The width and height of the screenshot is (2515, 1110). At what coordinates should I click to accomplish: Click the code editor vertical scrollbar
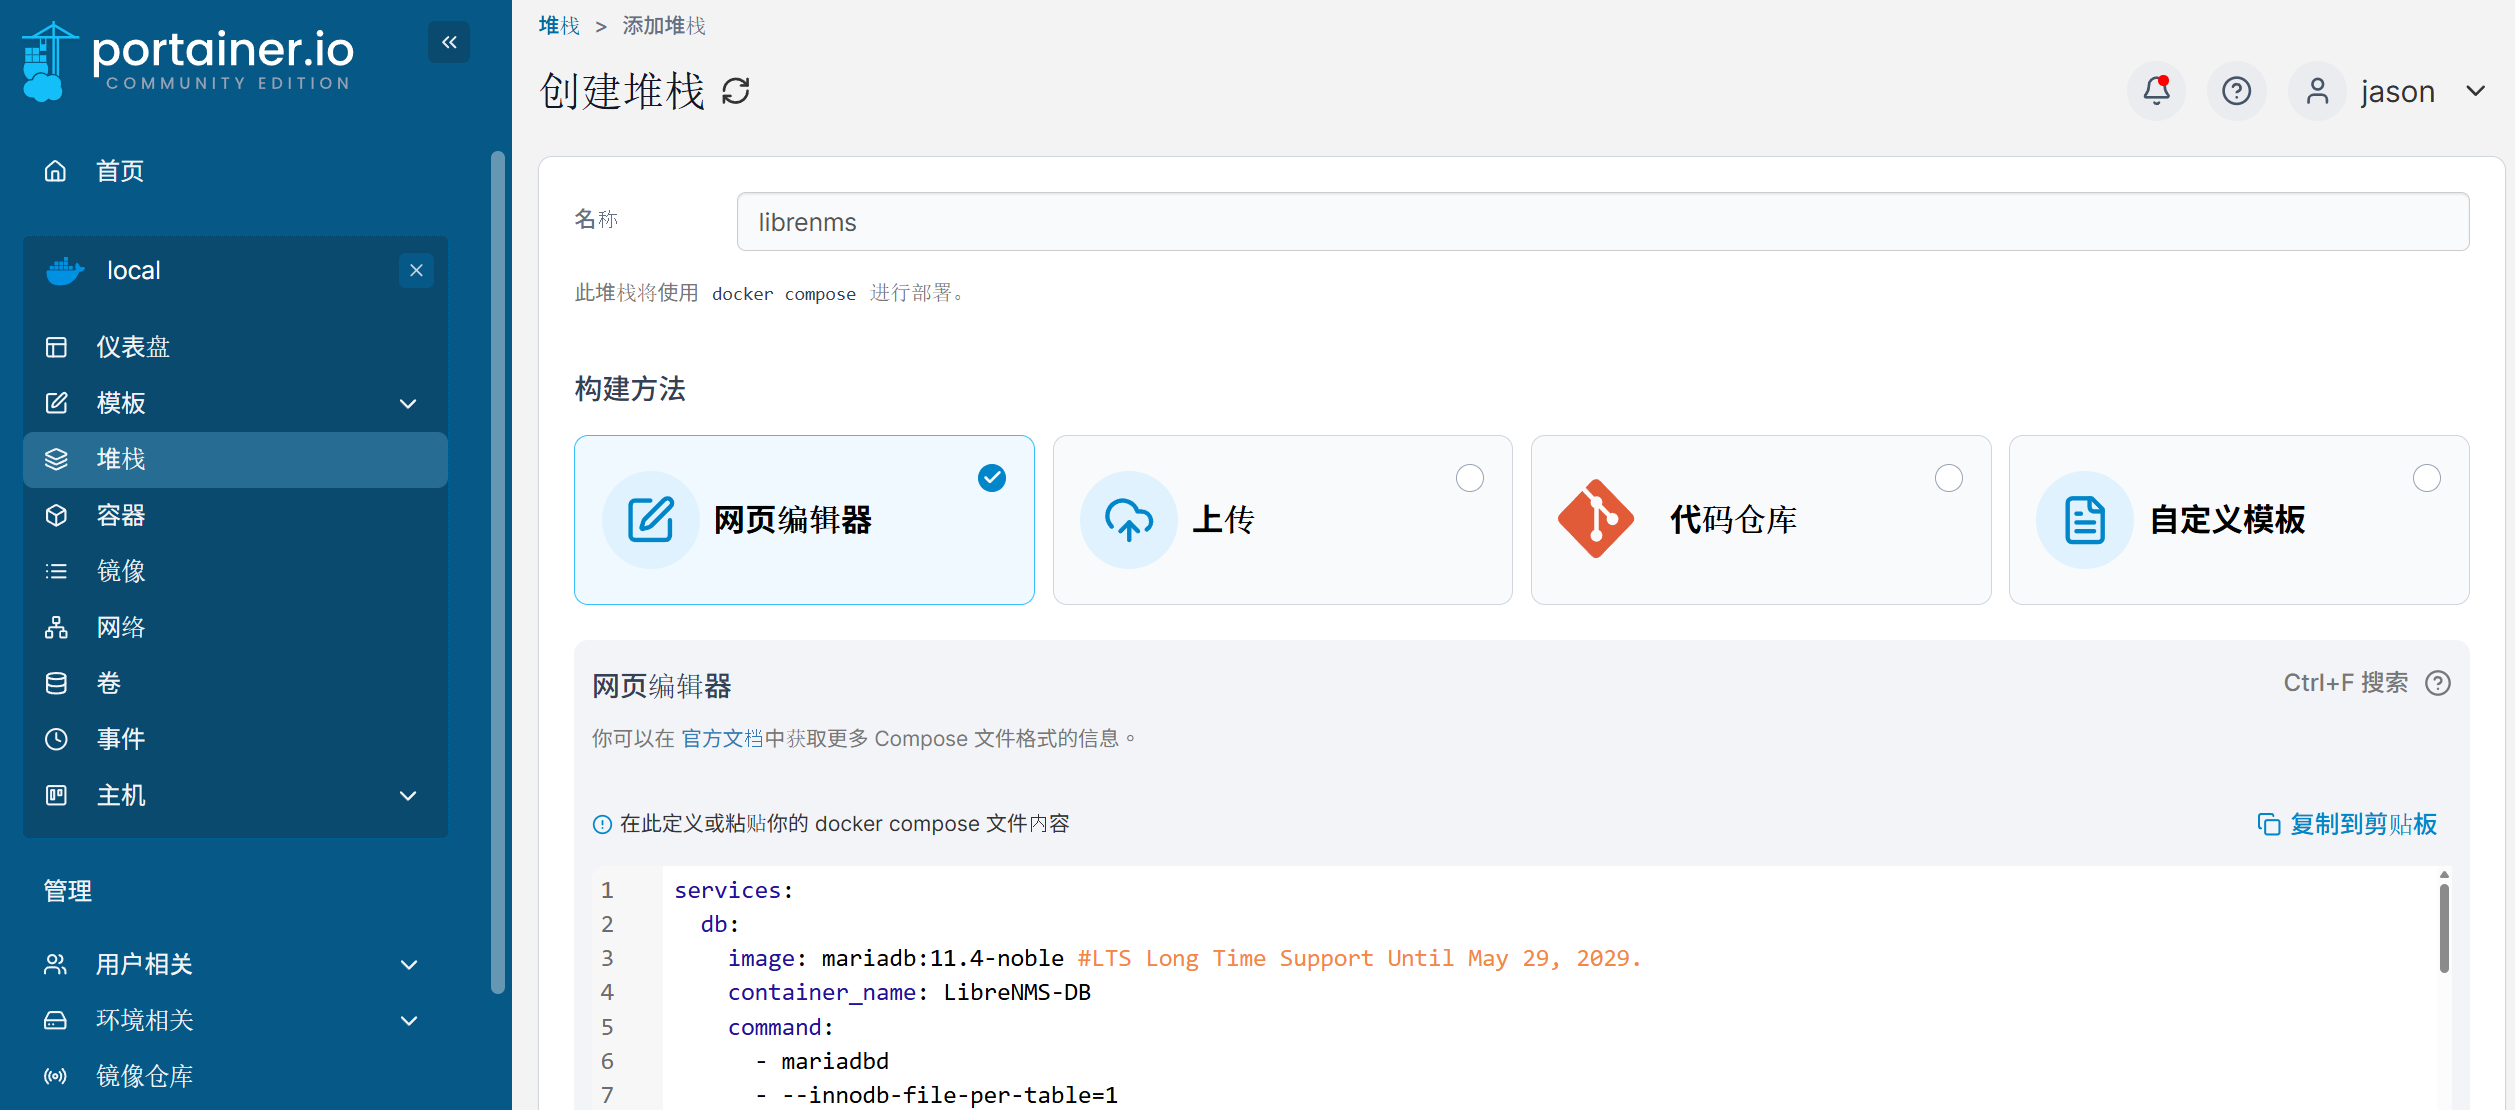click(2443, 928)
